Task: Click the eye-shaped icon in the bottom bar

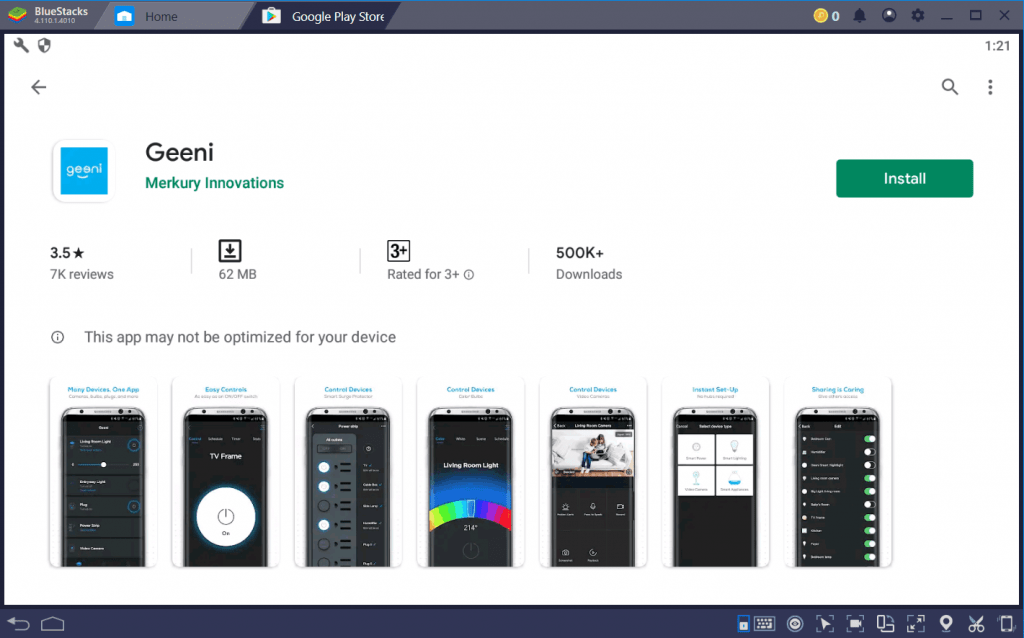Action: pos(795,624)
